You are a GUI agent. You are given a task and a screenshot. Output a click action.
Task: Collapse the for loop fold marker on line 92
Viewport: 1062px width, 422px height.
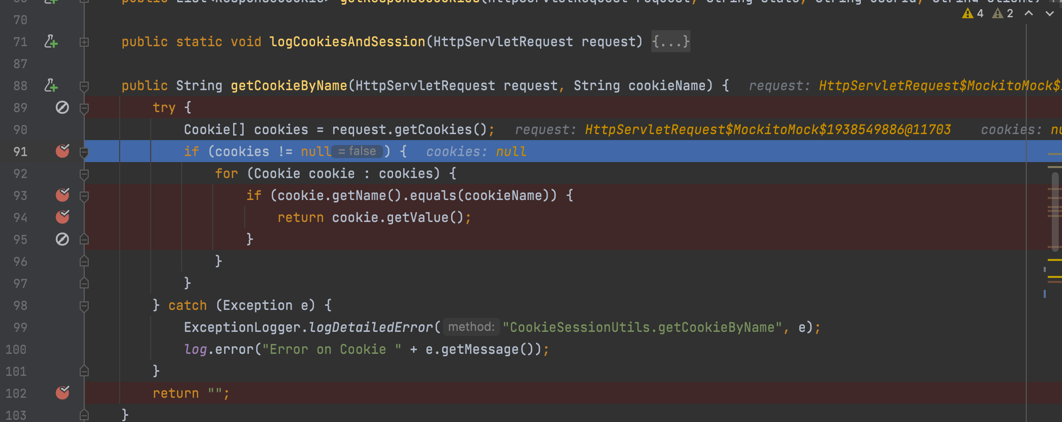(x=84, y=173)
